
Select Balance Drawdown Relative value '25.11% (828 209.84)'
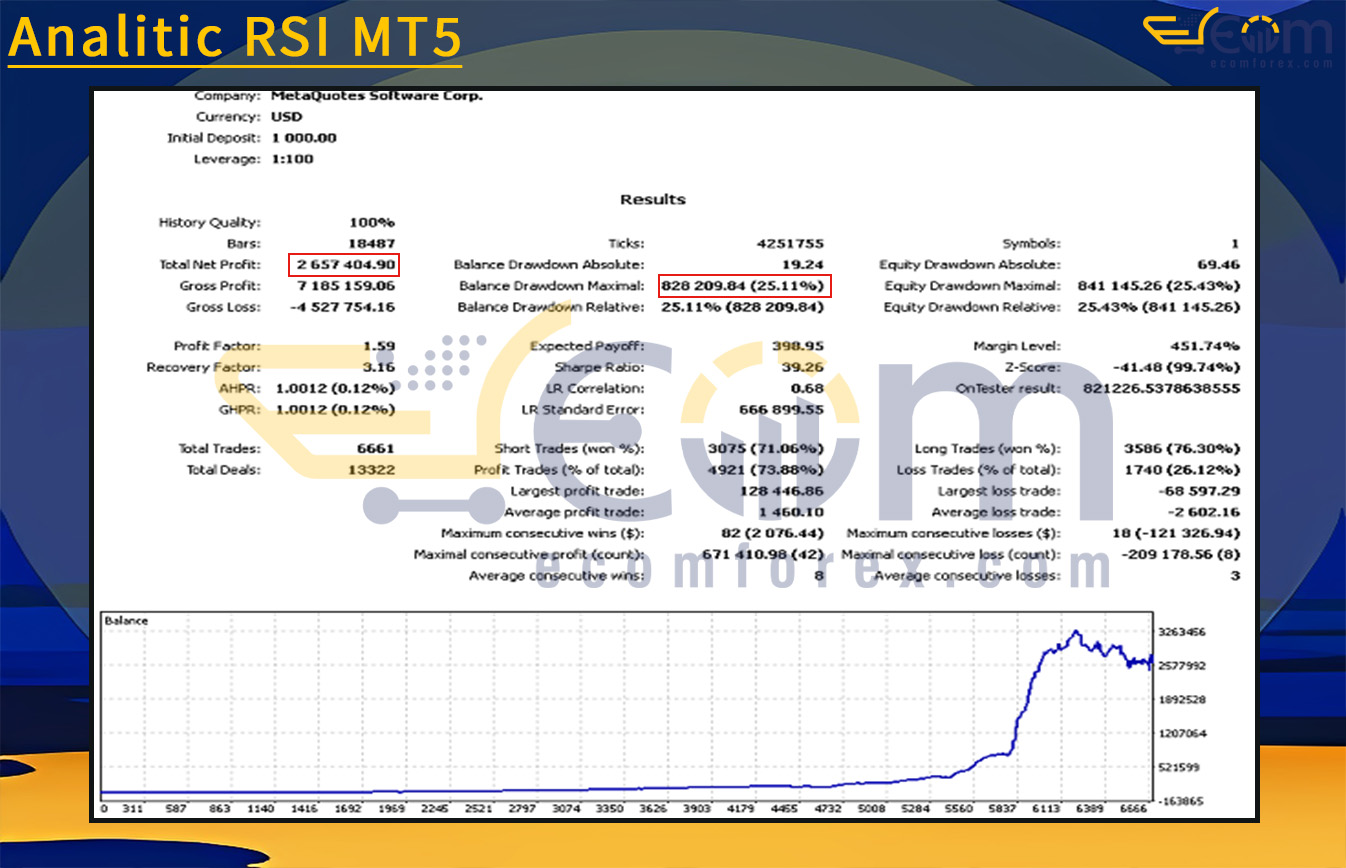point(743,307)
